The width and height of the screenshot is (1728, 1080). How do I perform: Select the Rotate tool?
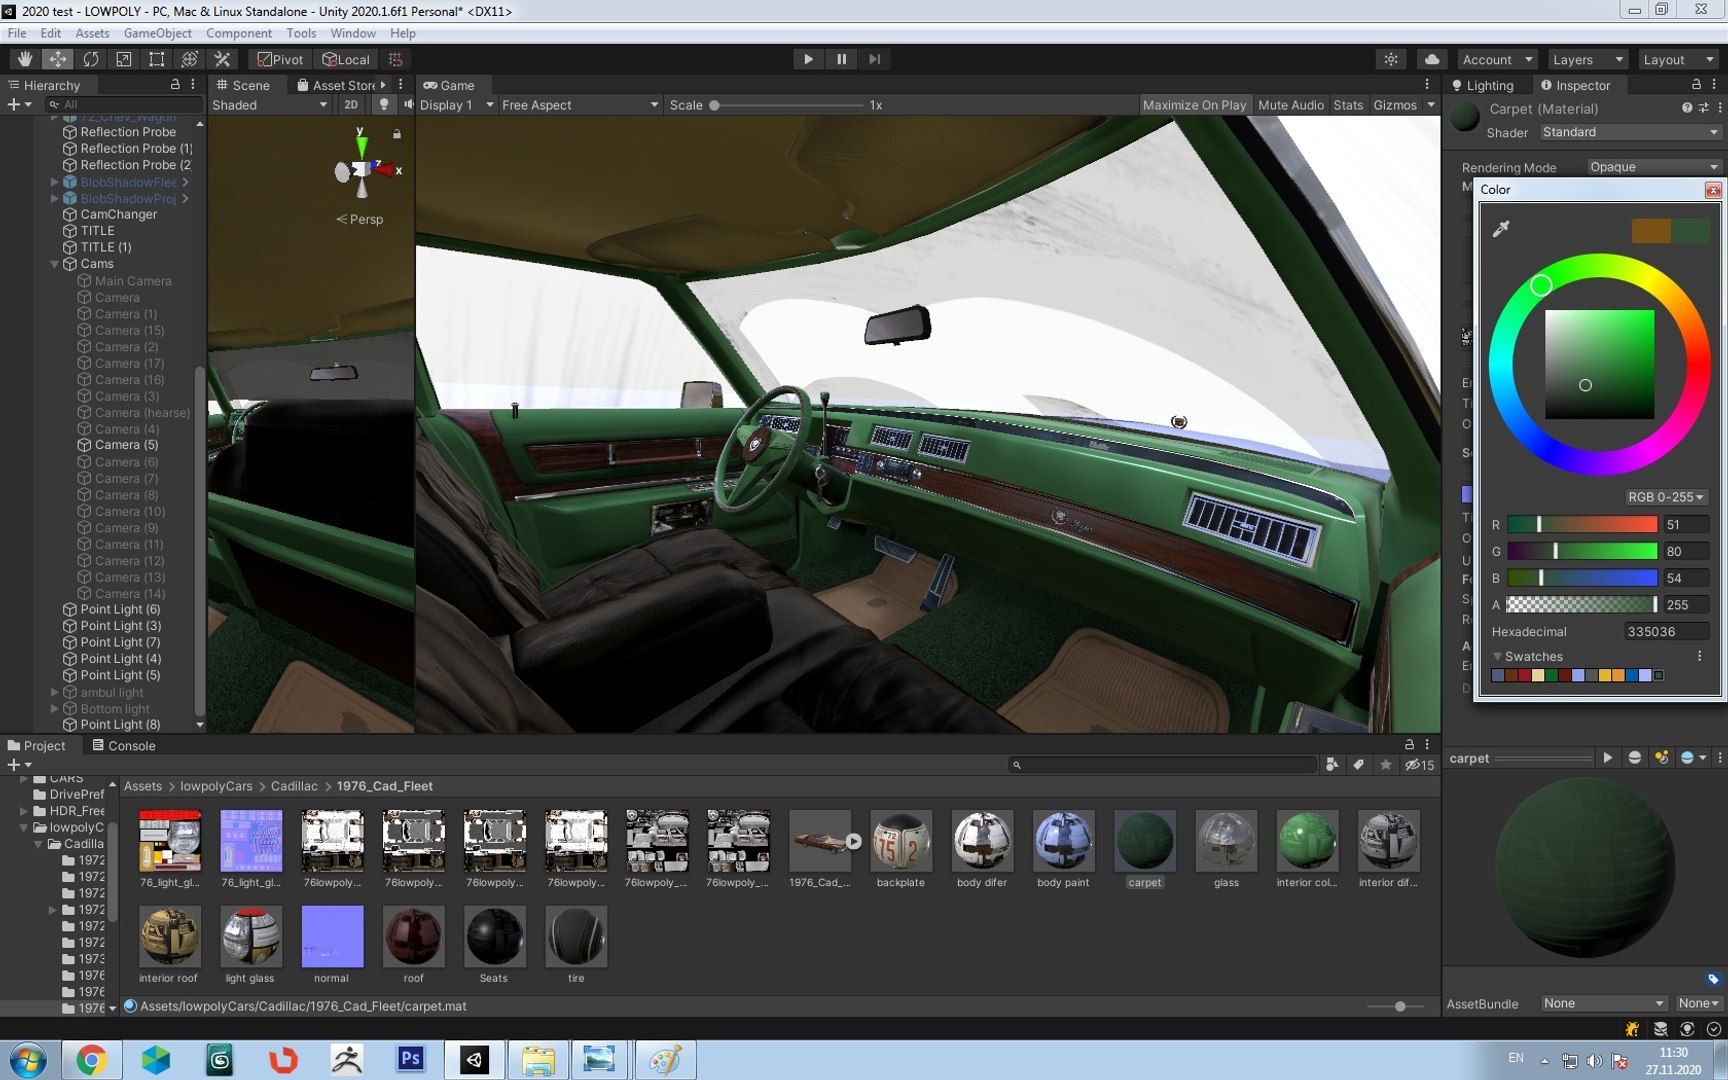[x=91, y=59]
